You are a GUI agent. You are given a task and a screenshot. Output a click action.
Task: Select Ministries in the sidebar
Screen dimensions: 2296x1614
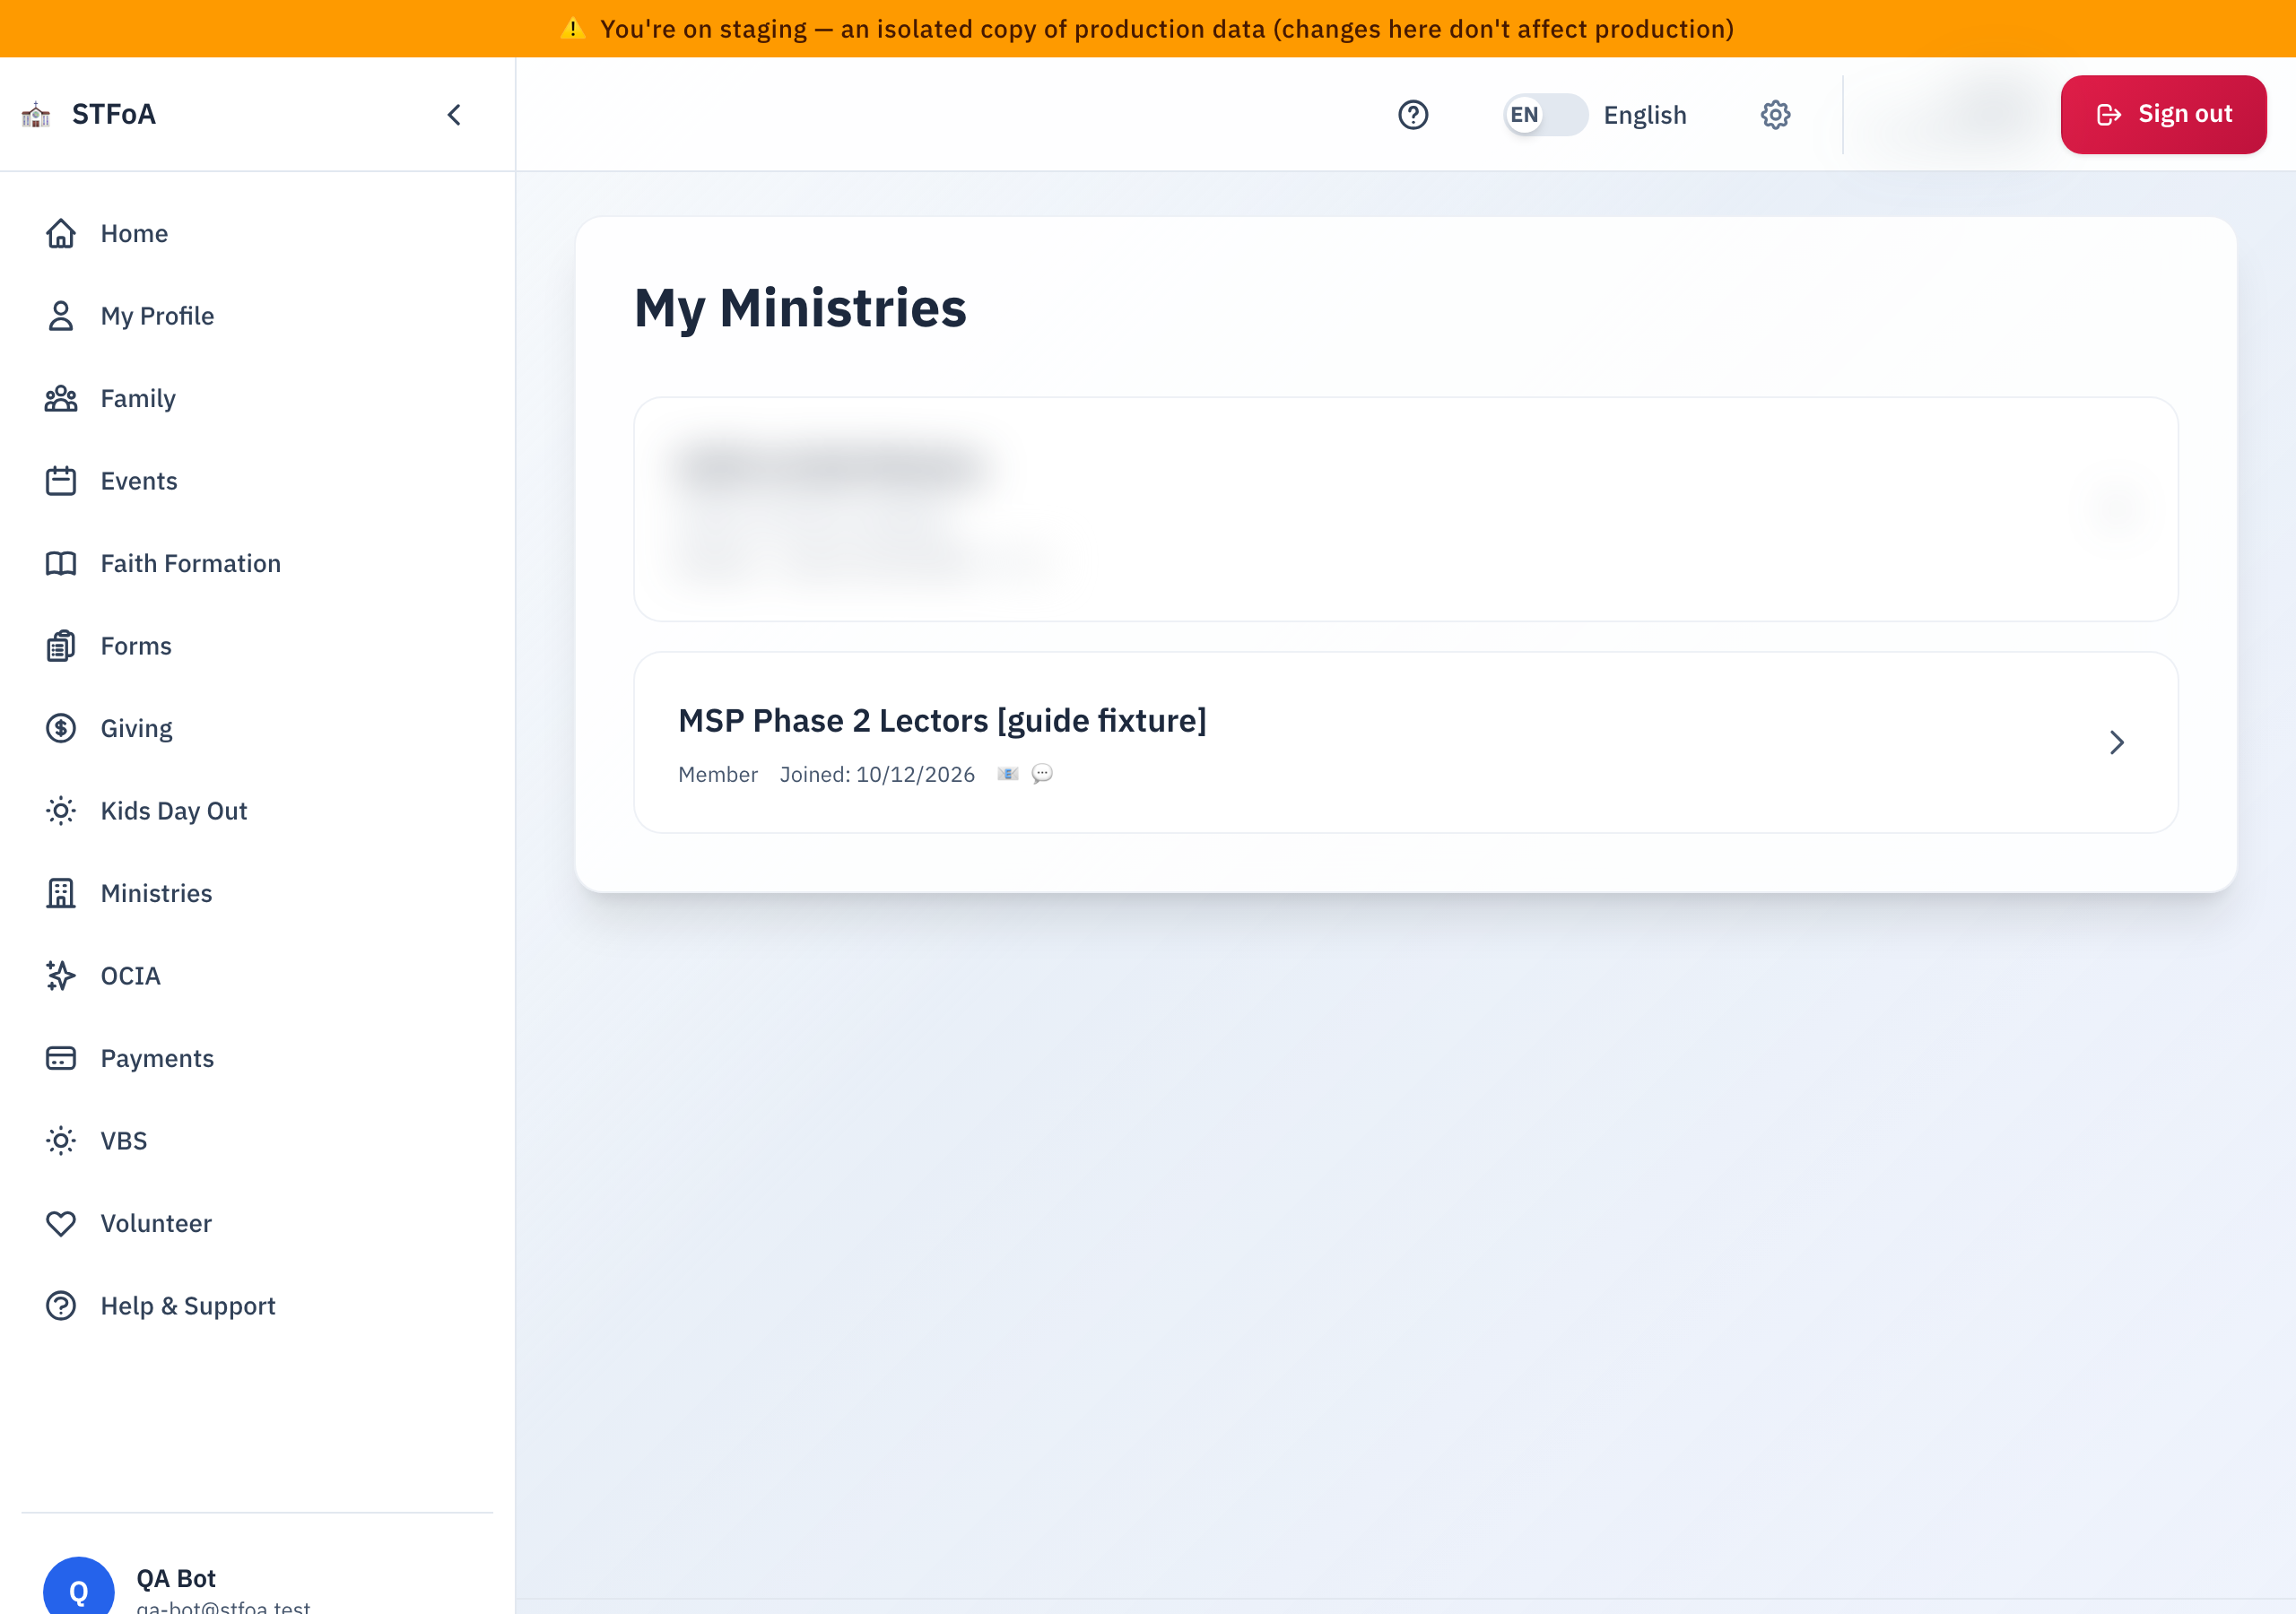click(257, 893)
